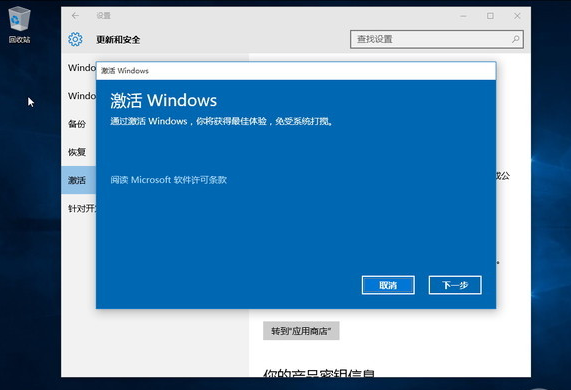Select 激活 in the sidebar
This screenshot has height=390, width=571.
click(79, 180)
